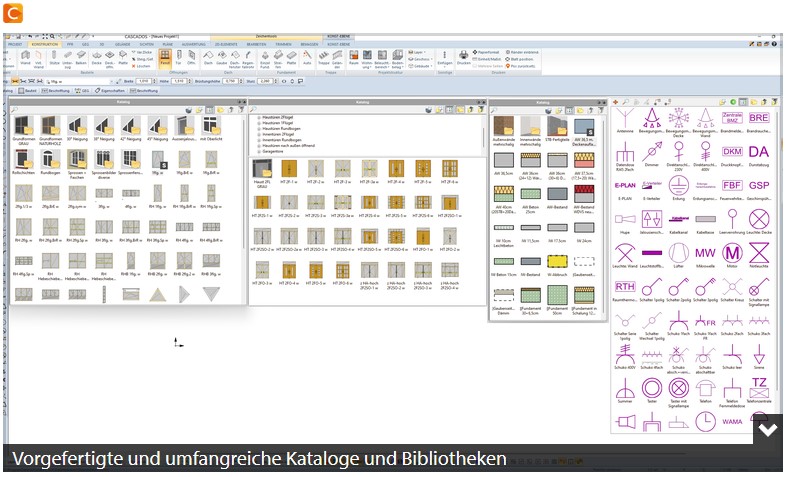Expand the Garagentore tree node
The image size is (786, 477).
click(259, 151)
